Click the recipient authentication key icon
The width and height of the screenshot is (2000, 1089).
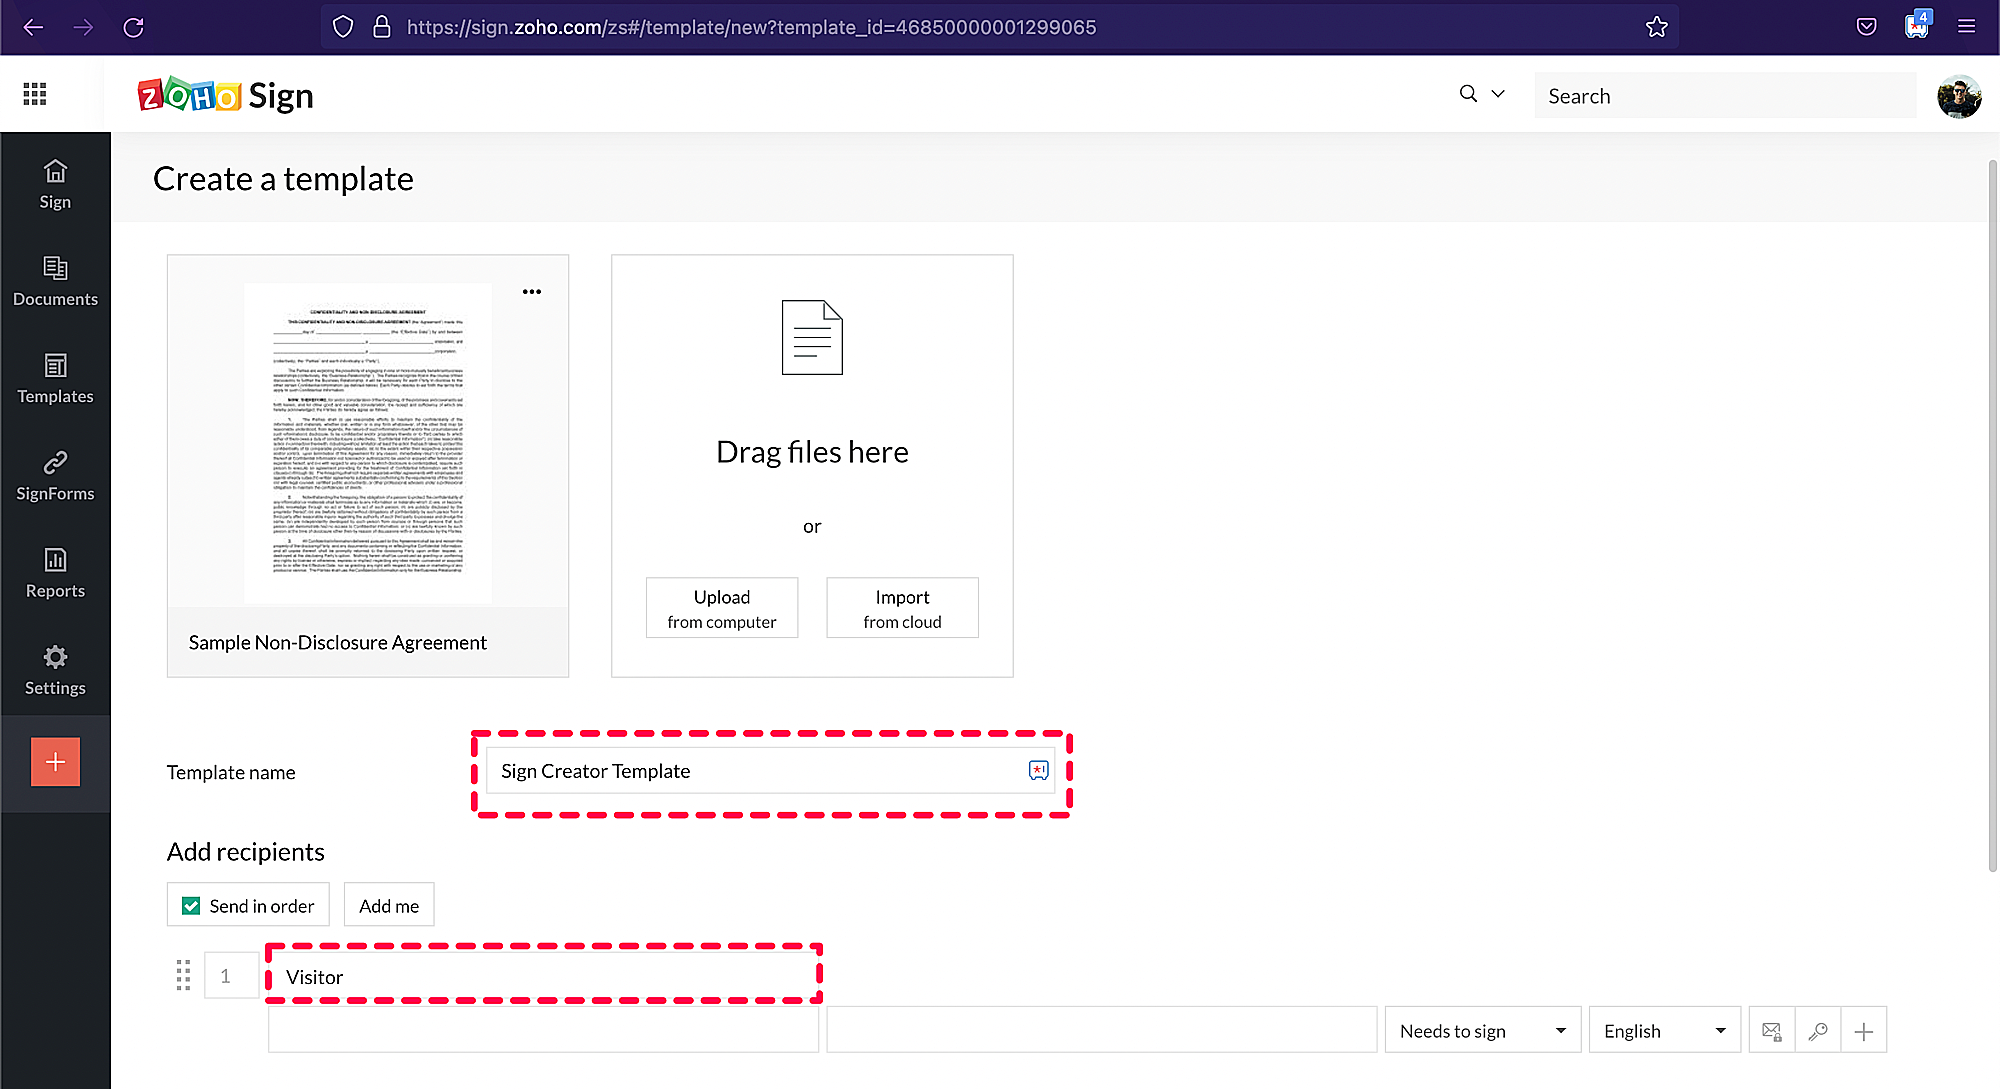pyautogui.click(x=1818, y=1031)
